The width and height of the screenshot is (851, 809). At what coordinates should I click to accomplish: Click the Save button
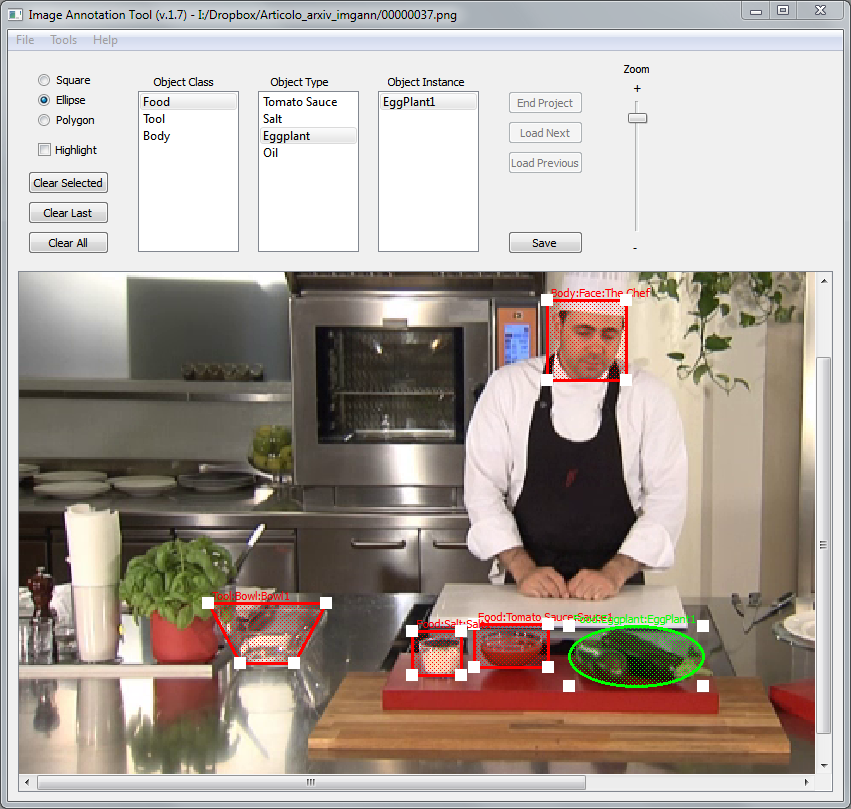point(545,243)
